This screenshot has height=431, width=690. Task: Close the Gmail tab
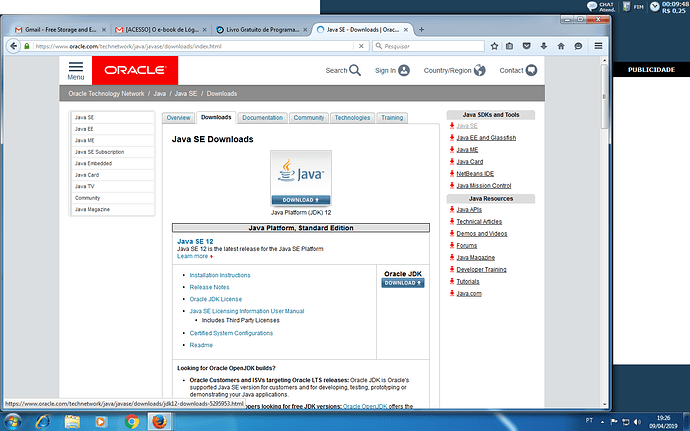(x=104, y=30)
